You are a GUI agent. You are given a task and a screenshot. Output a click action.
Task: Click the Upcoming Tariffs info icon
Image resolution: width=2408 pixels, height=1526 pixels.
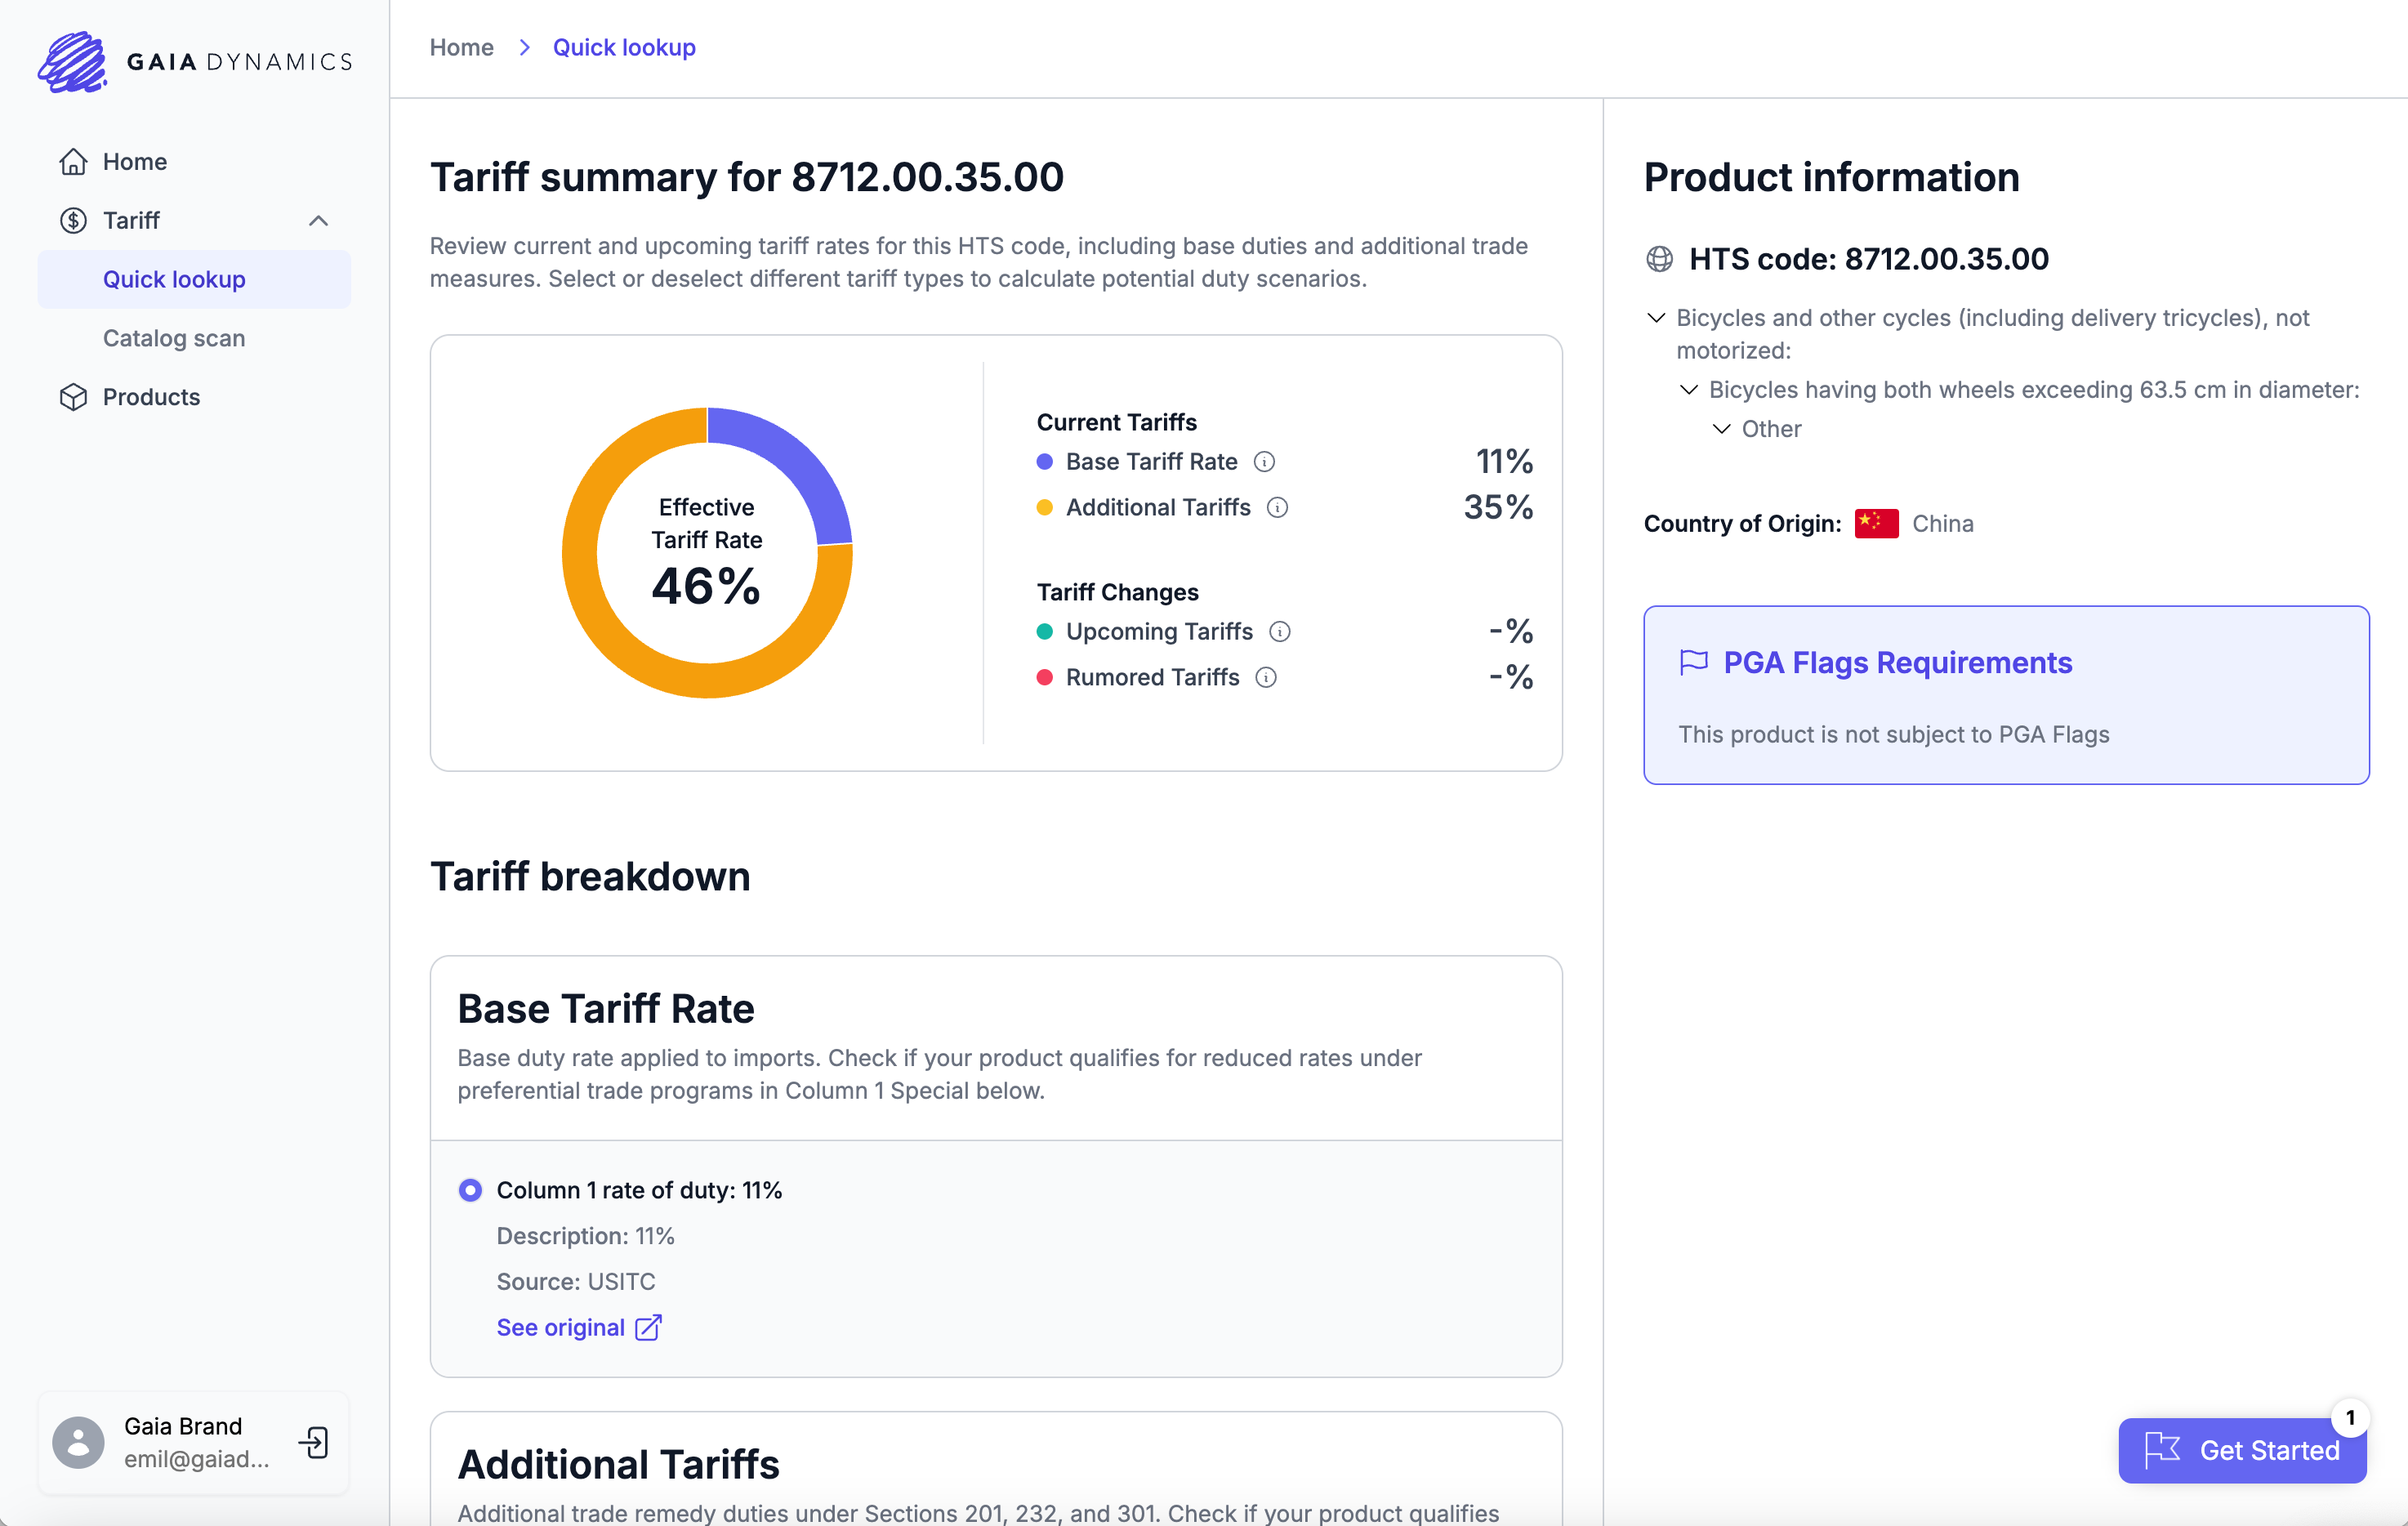point(1279,631)
